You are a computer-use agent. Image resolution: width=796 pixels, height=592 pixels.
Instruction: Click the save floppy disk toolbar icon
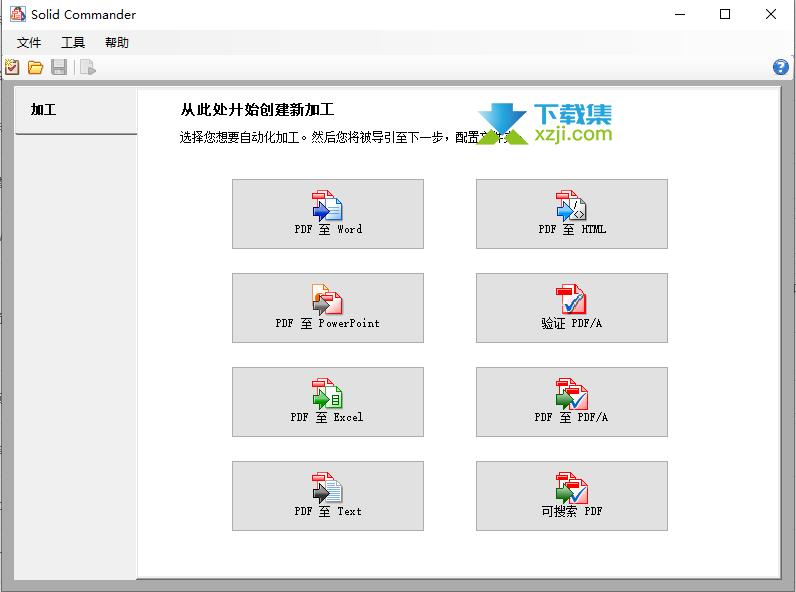(x=59, y=67)
